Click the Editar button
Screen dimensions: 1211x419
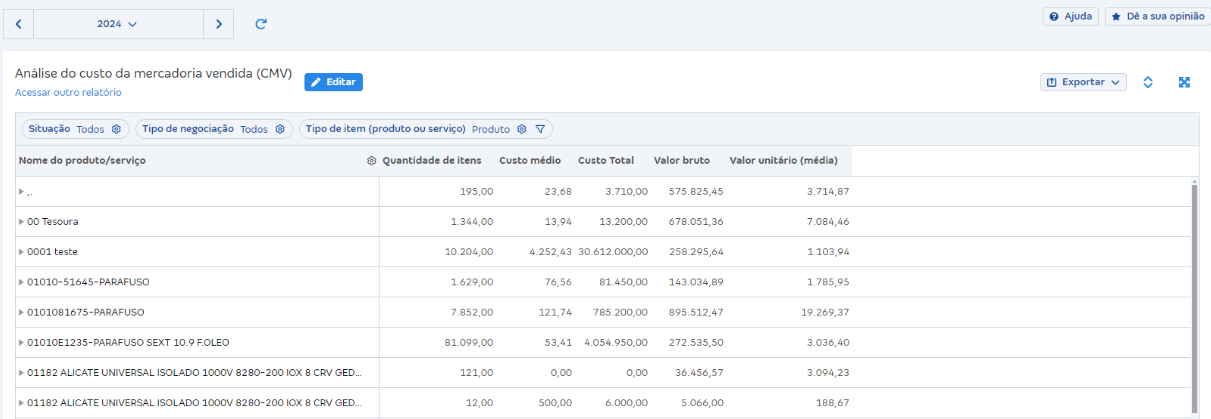coord(333,82)
